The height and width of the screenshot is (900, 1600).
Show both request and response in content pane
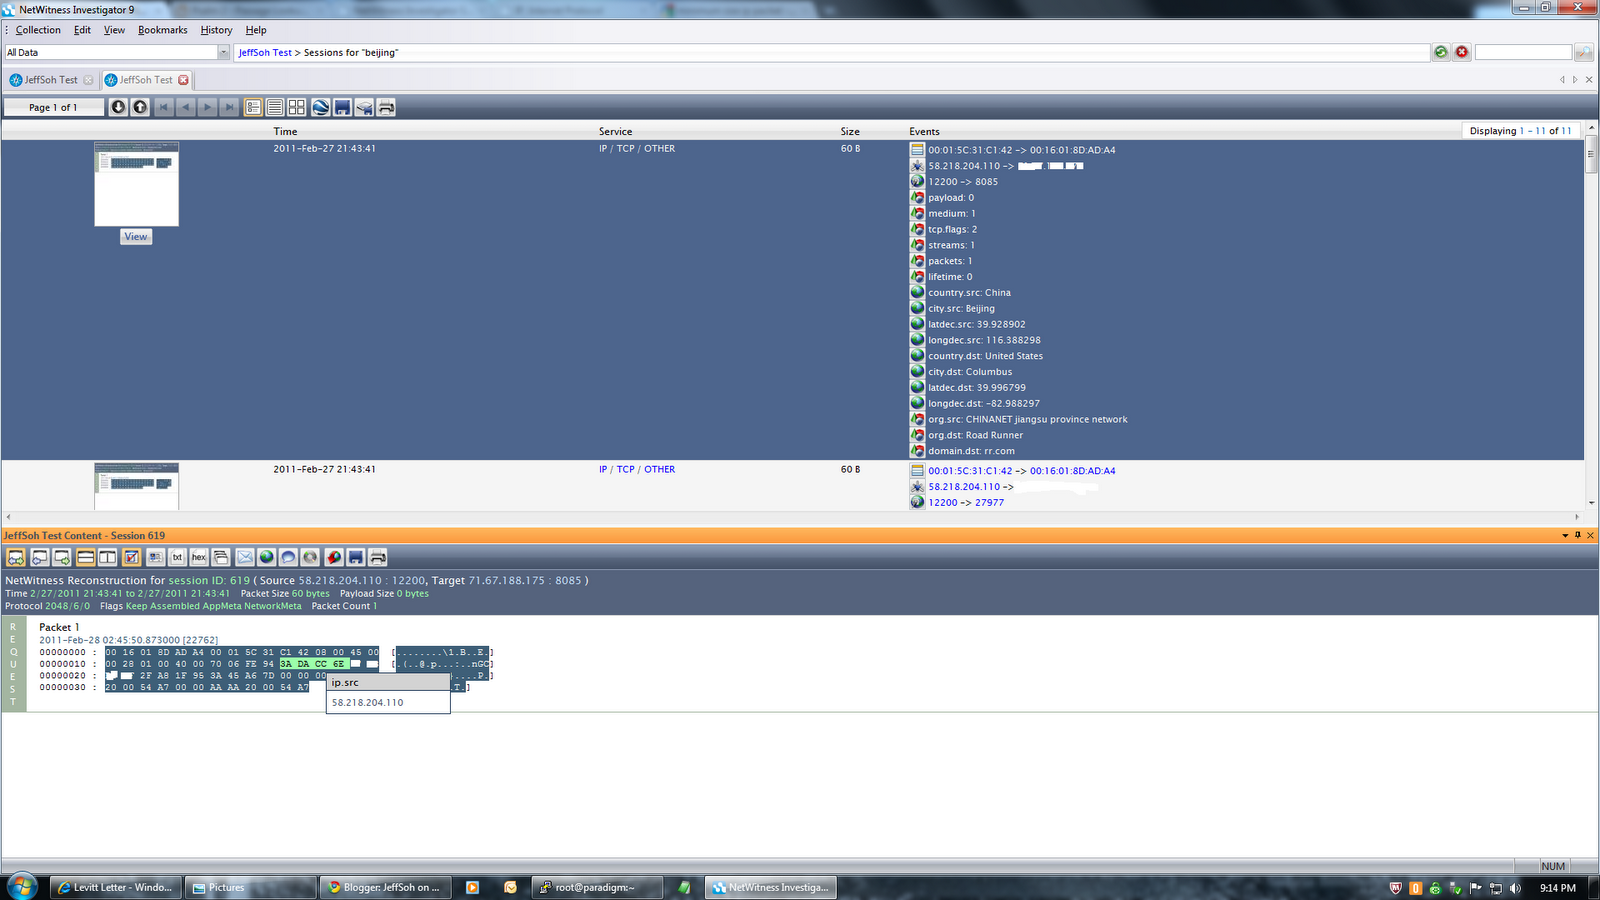(x=16, y=557)
